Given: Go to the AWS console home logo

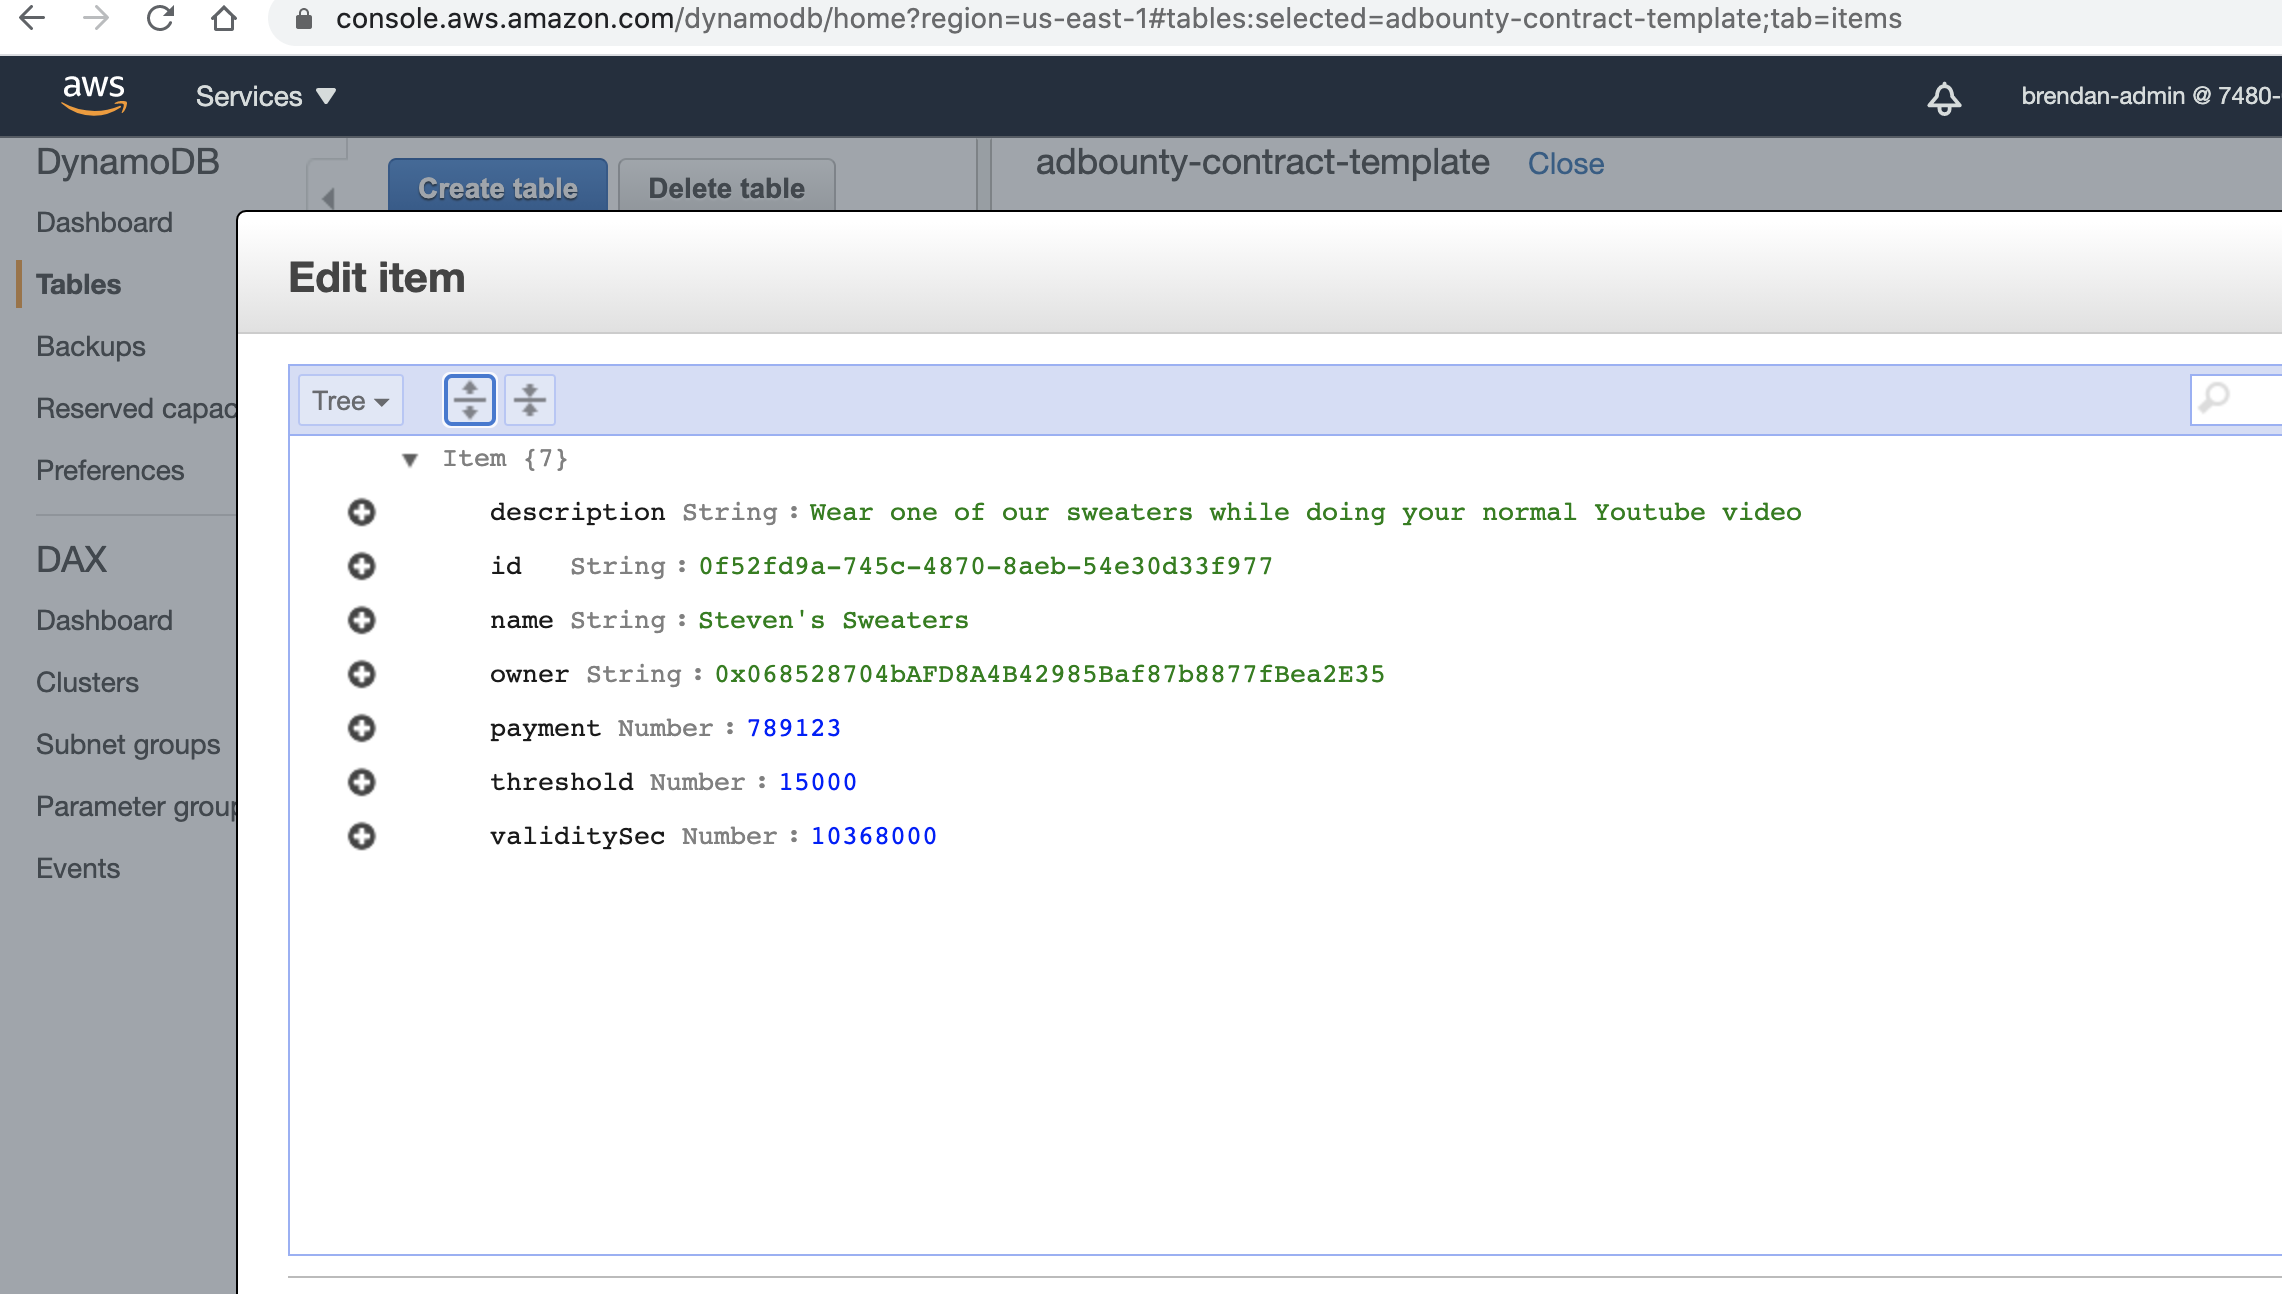Looking at the screenshot, I should coord(94,95).
